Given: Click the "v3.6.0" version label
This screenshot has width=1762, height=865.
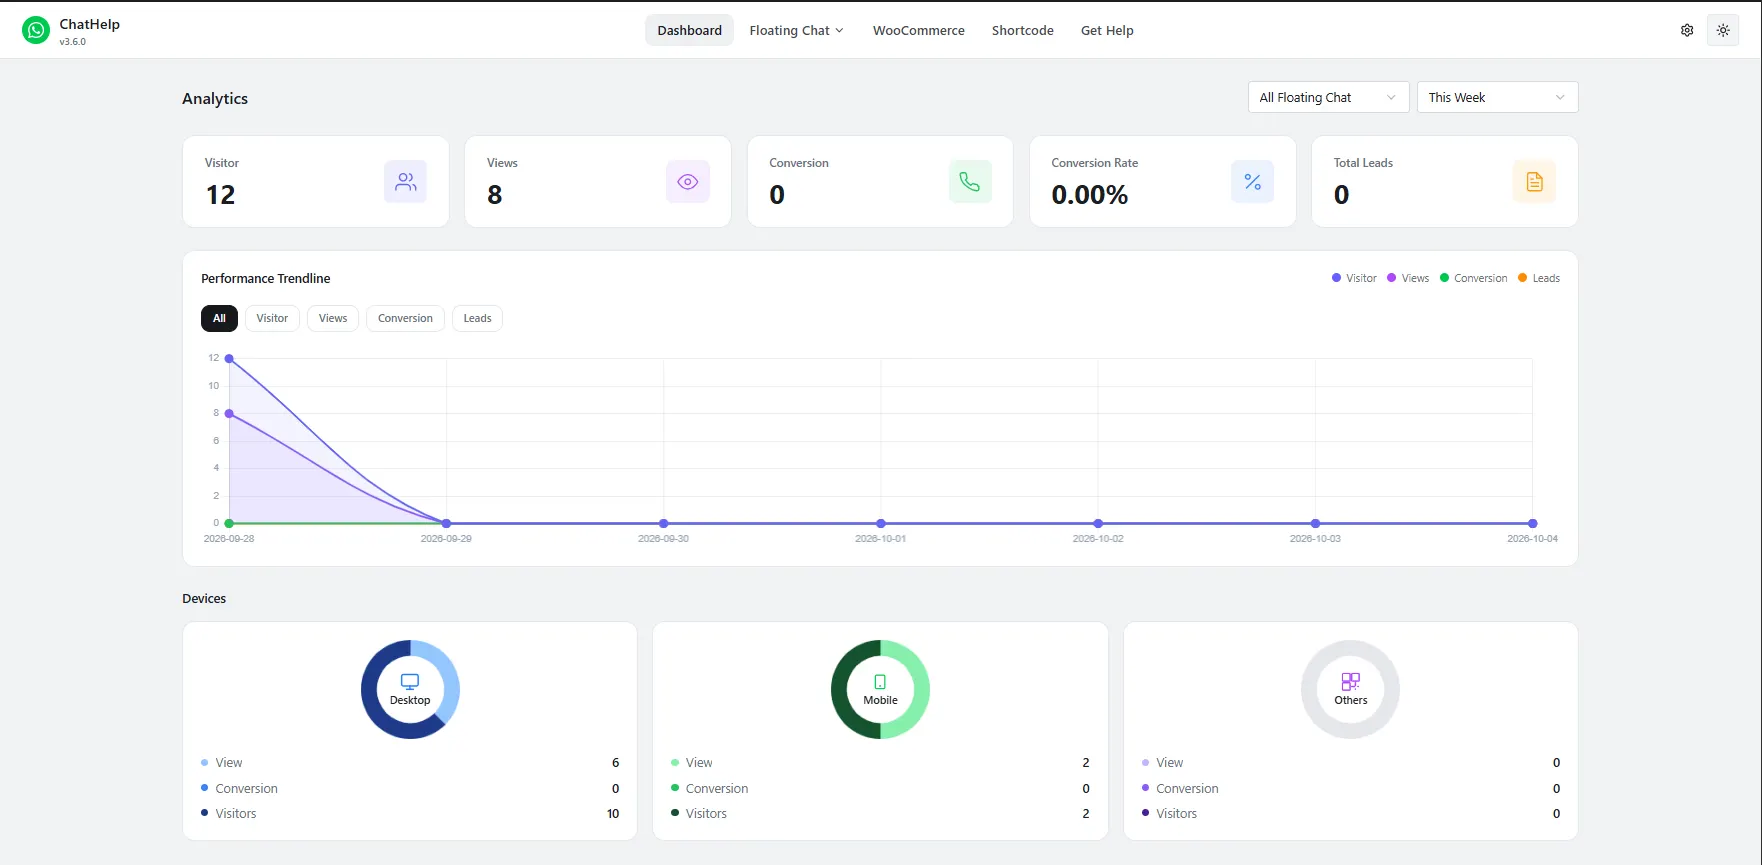Looking at the screenshot, I should tap(72, 42).
